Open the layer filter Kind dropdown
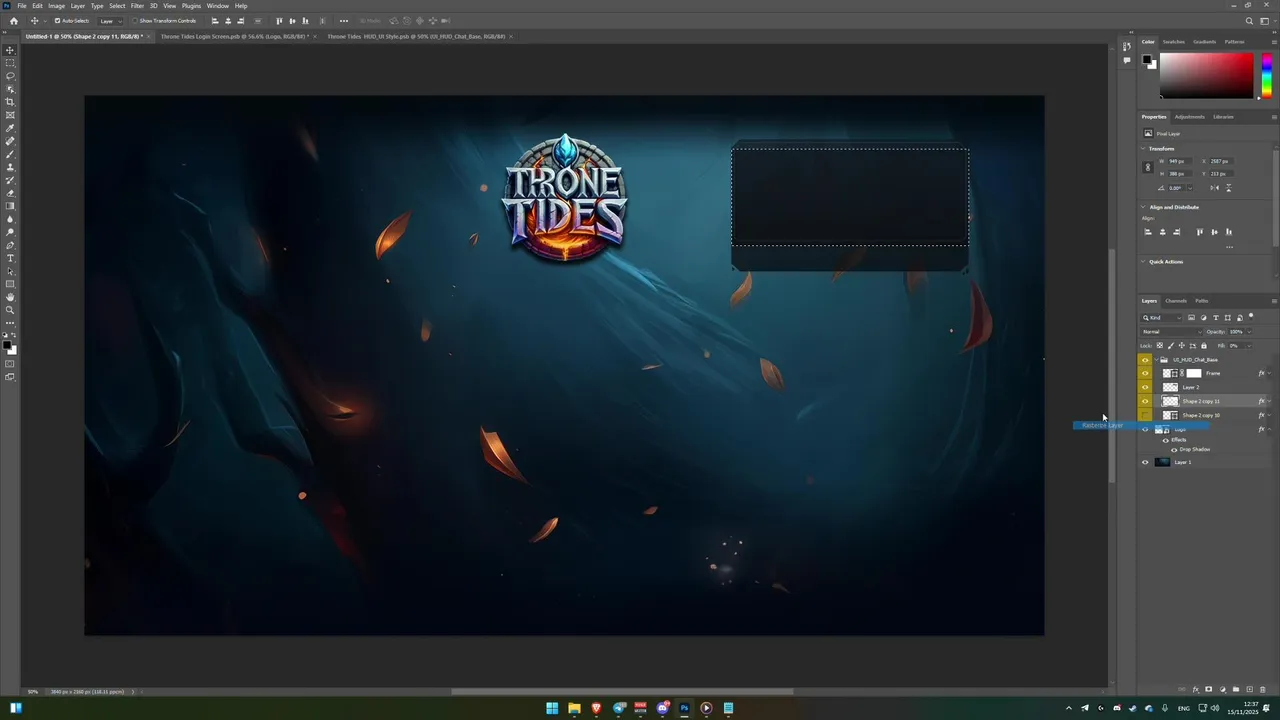The width and height of the screenshot is (1280, 720). click(1163, 318)
